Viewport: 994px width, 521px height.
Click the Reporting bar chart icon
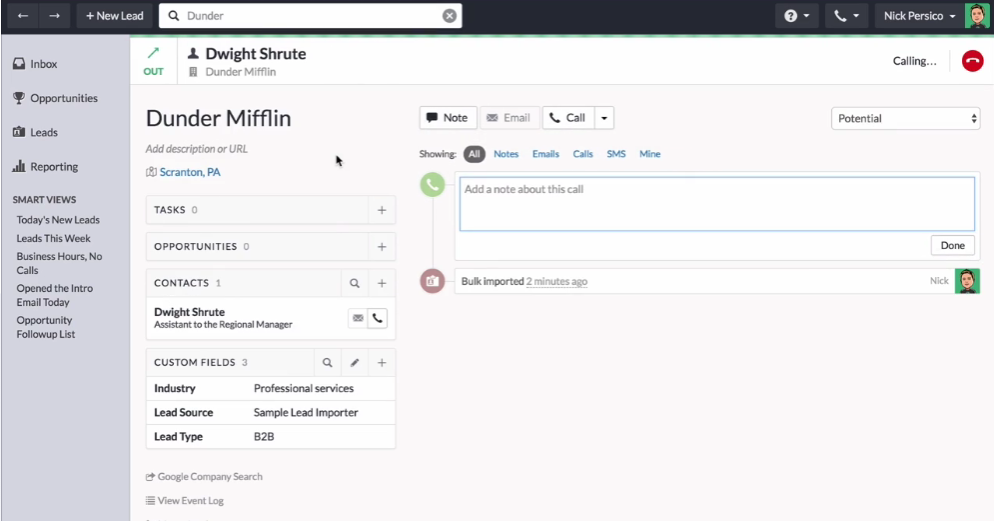click(19, 166)
